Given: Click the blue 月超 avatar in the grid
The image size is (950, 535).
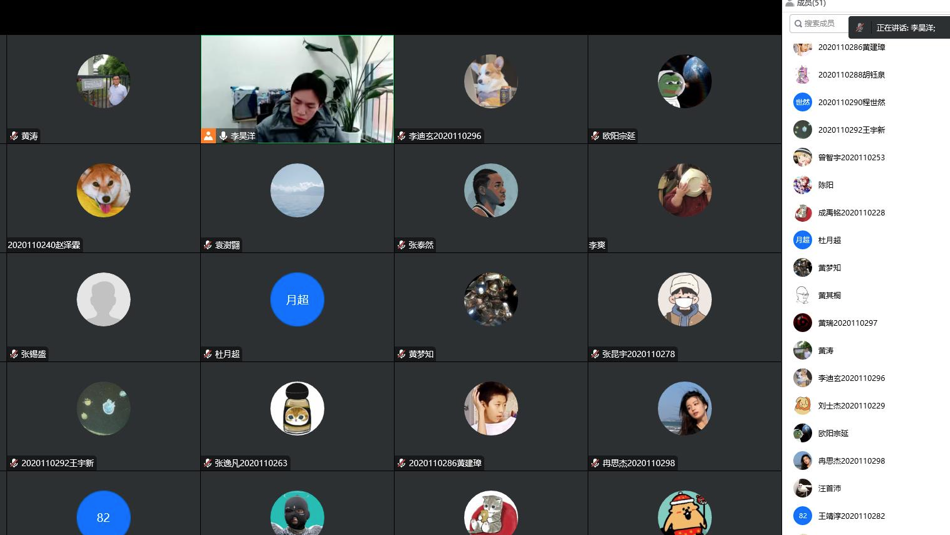Looking at the screenshot, I should tap(297, 299).
